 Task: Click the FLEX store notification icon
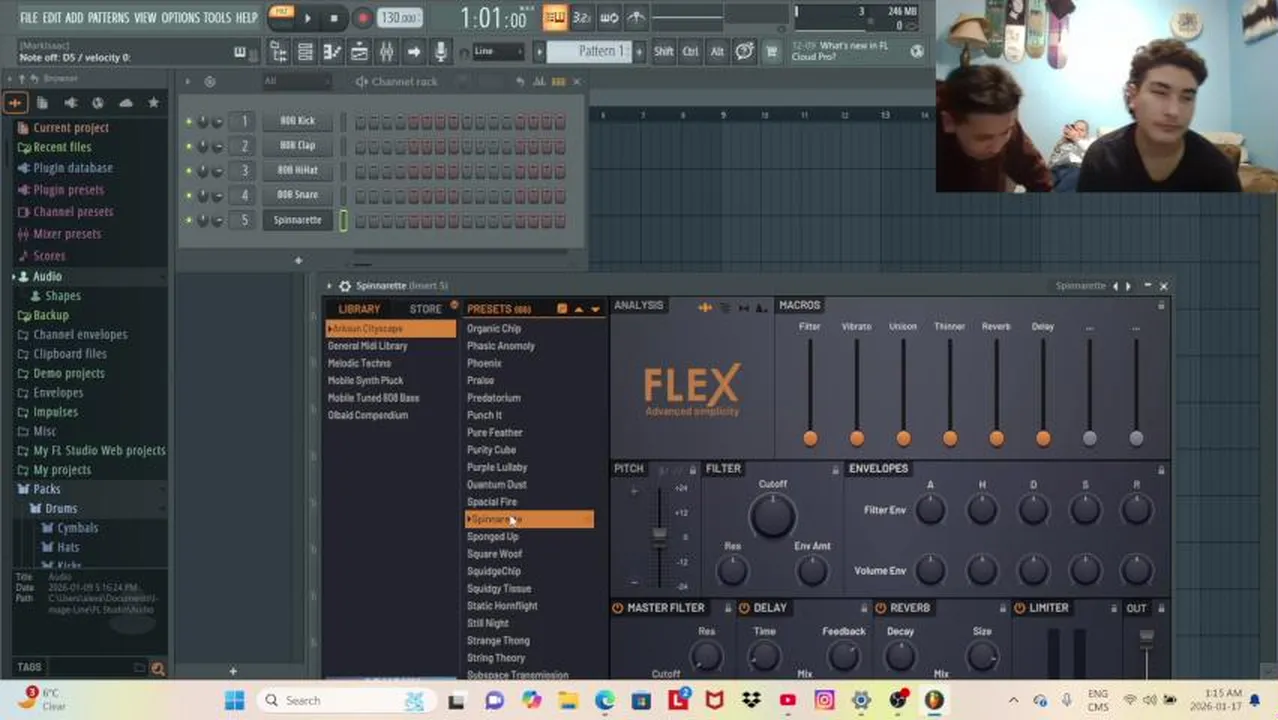[454, 304]
